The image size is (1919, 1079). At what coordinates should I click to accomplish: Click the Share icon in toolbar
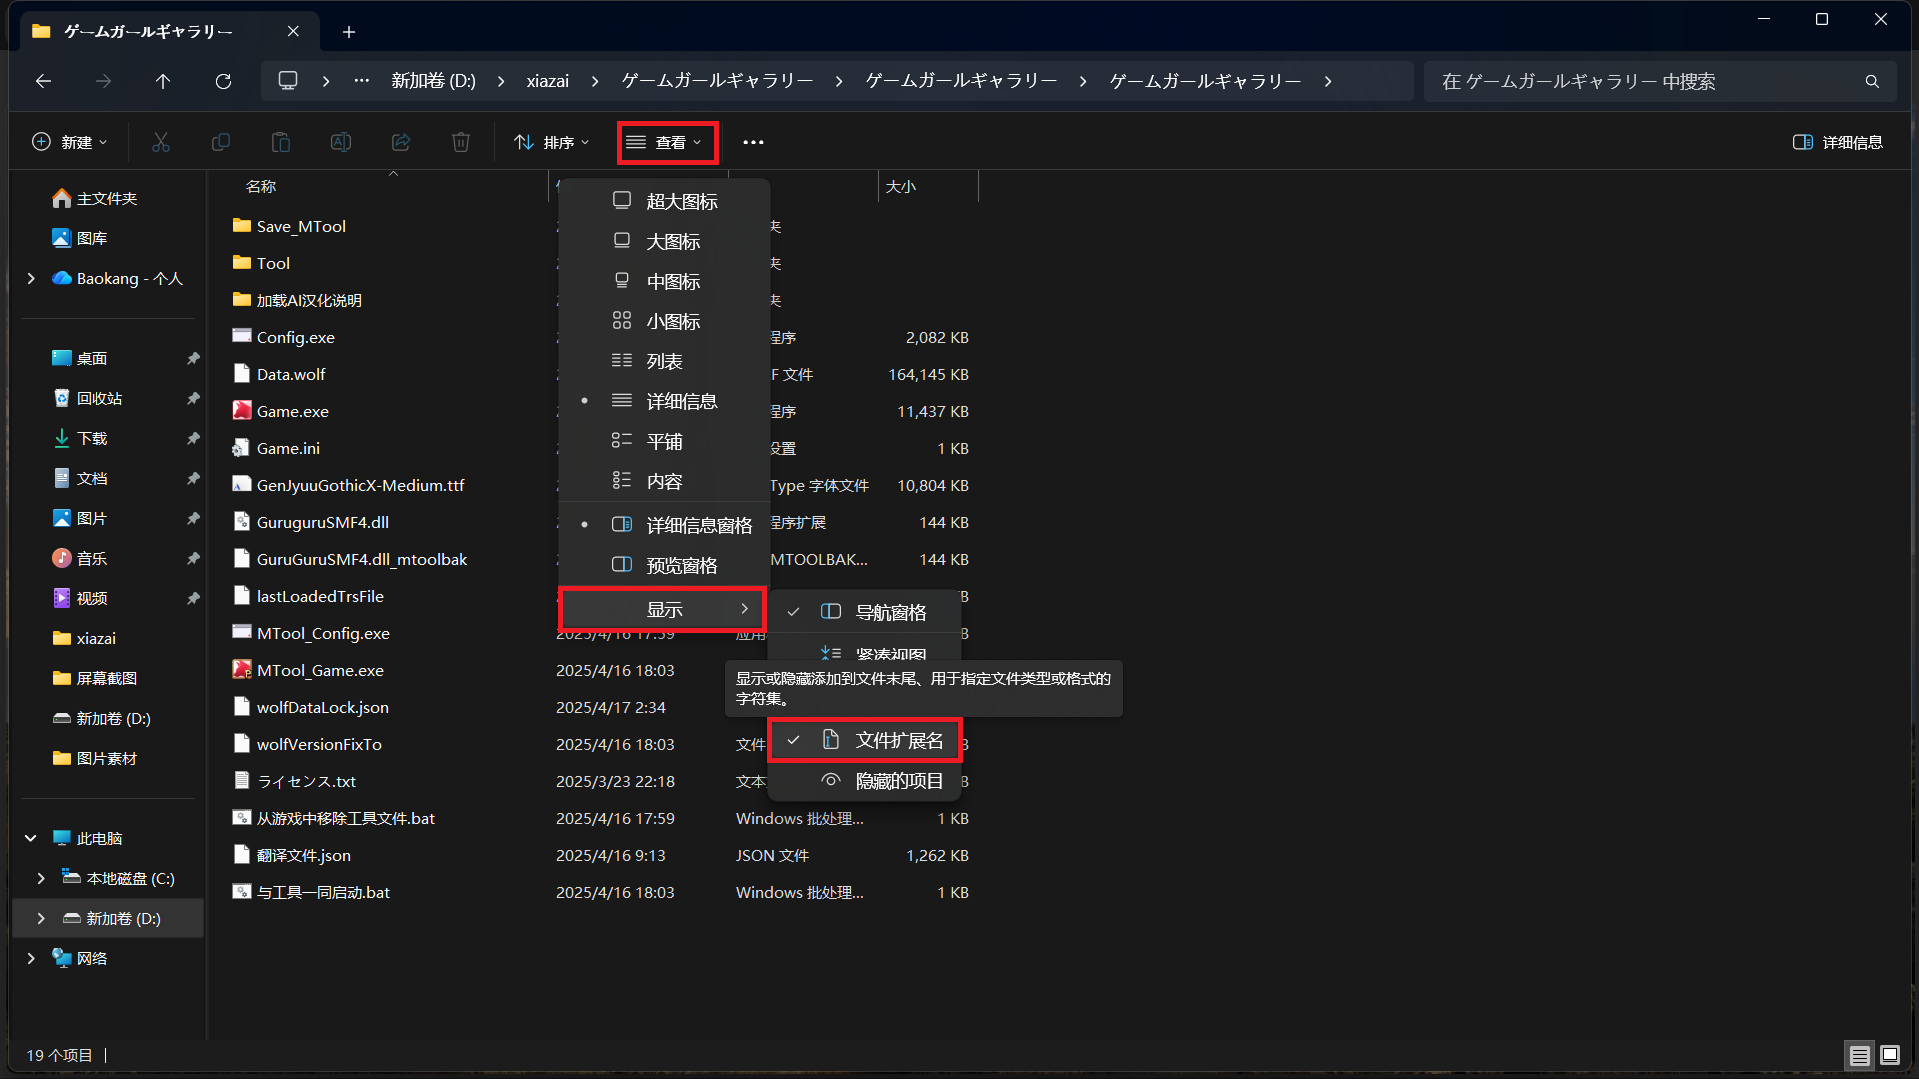click(x=401, y=142)
